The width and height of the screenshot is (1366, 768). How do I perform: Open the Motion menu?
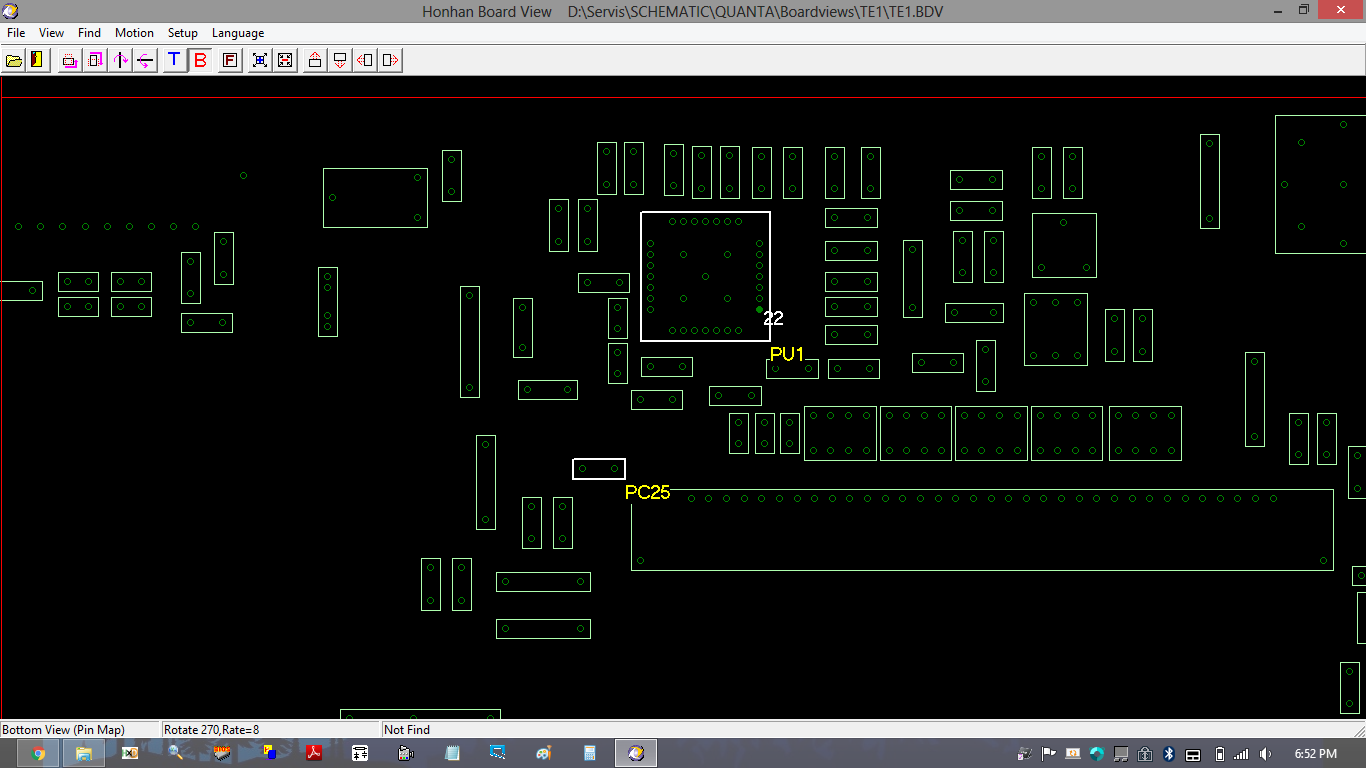click(x=134, y=33)
